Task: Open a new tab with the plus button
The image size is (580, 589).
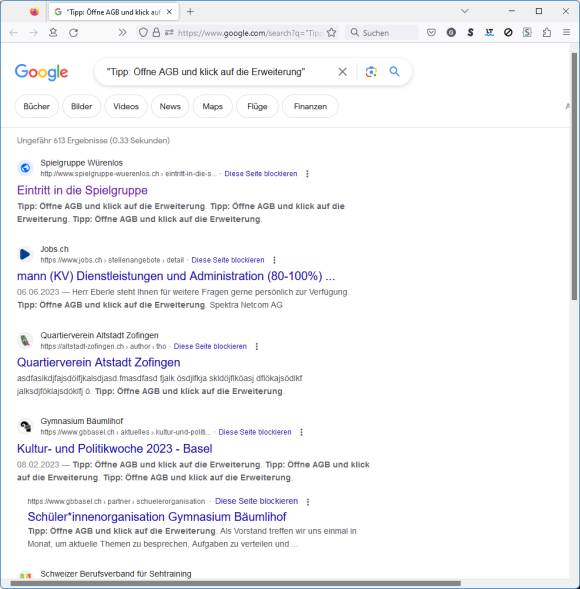Action: coord(190,12)
